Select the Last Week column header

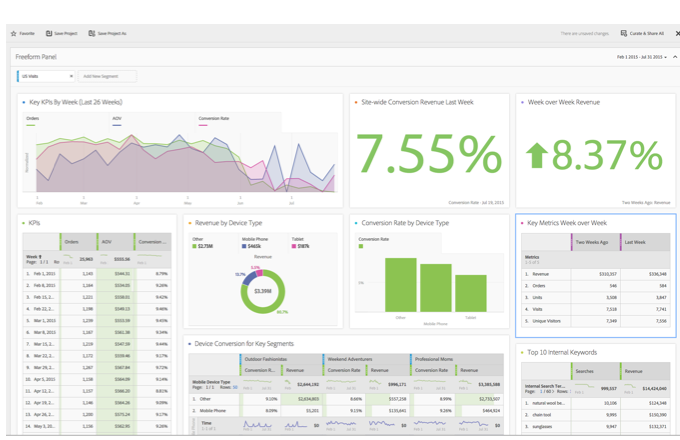[x=645, y=242]
